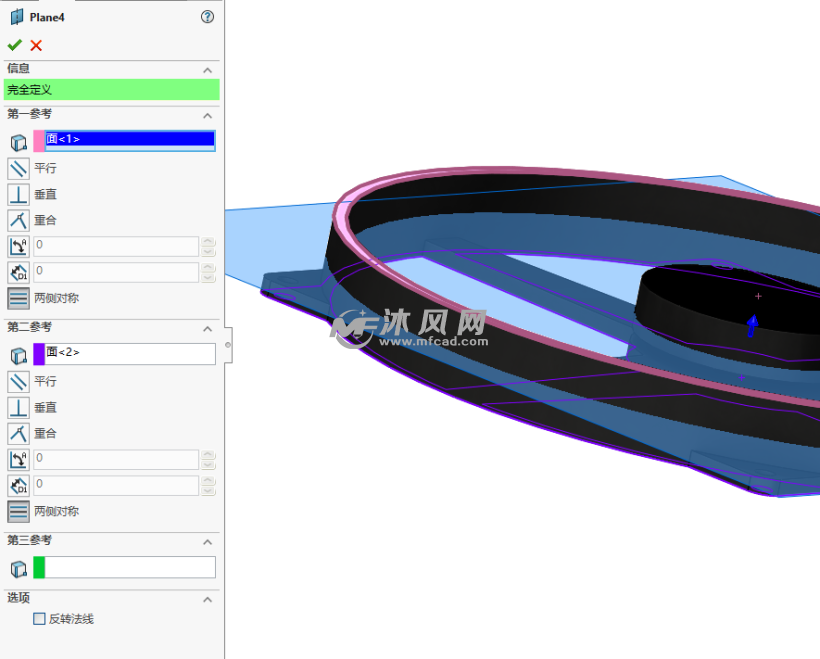
Task: Enable 两侧对称 in first reference
Action: pos(18,298)
